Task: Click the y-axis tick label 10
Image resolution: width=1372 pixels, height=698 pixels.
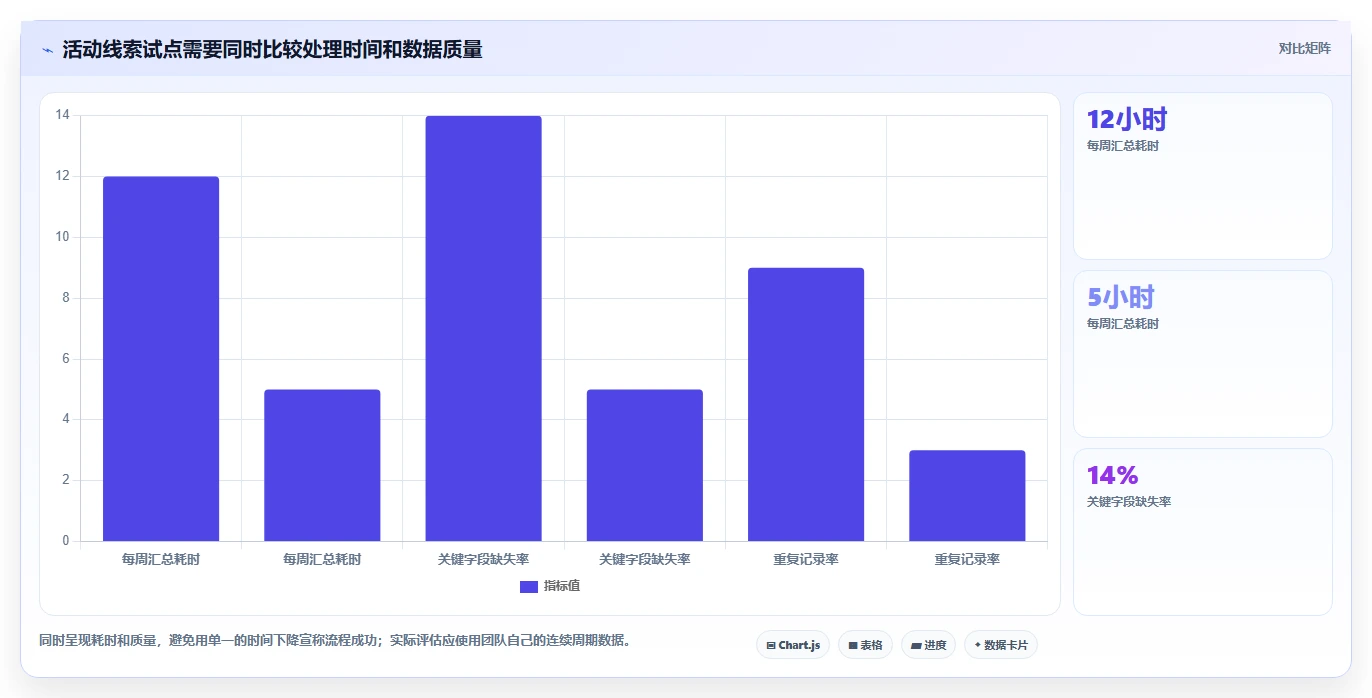Action: (63, 237)
